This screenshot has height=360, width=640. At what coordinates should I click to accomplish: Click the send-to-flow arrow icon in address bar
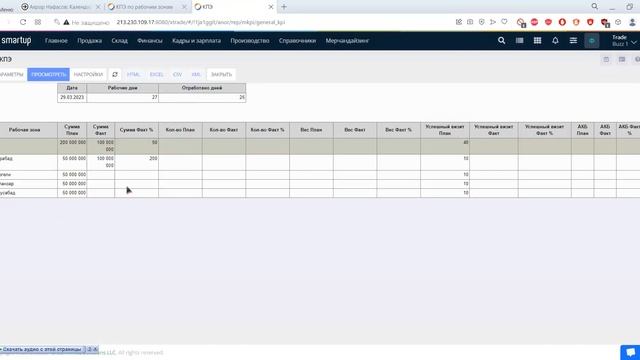[493, 22]
